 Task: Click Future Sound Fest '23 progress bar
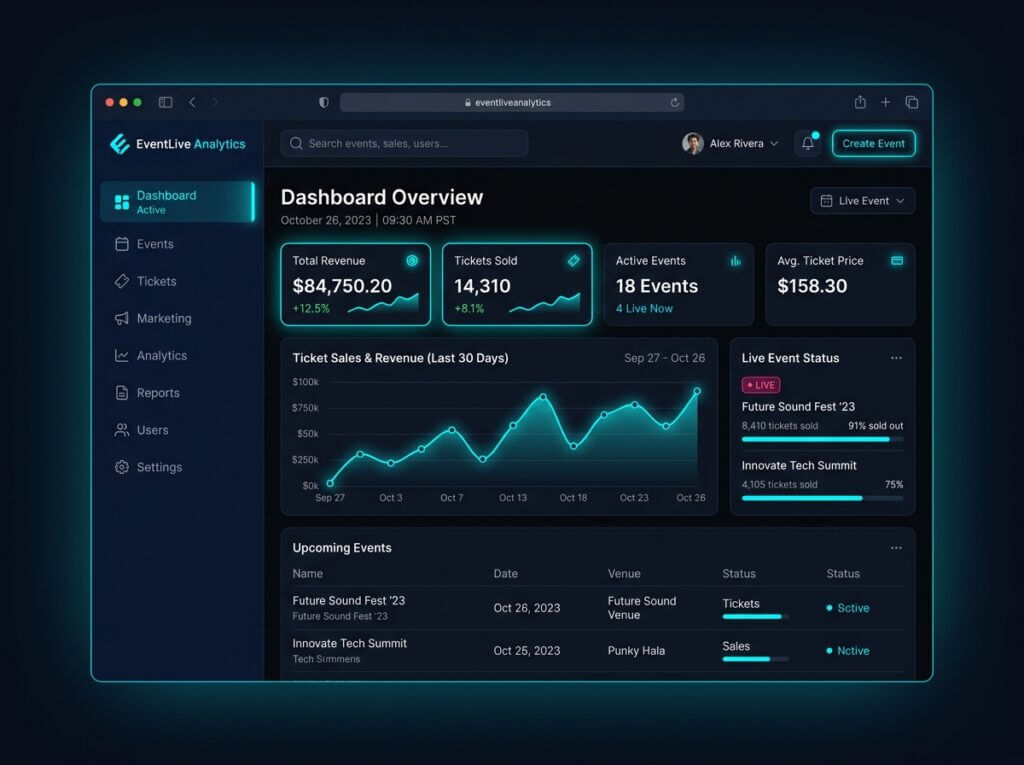822,439
